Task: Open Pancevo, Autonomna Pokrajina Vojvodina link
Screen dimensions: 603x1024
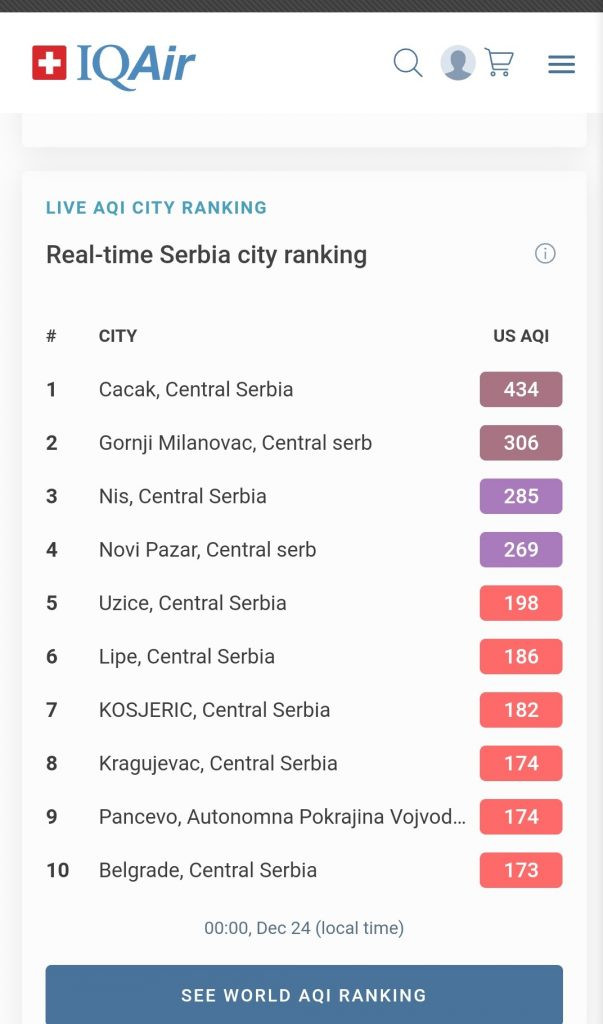Action: click(282, 817)
